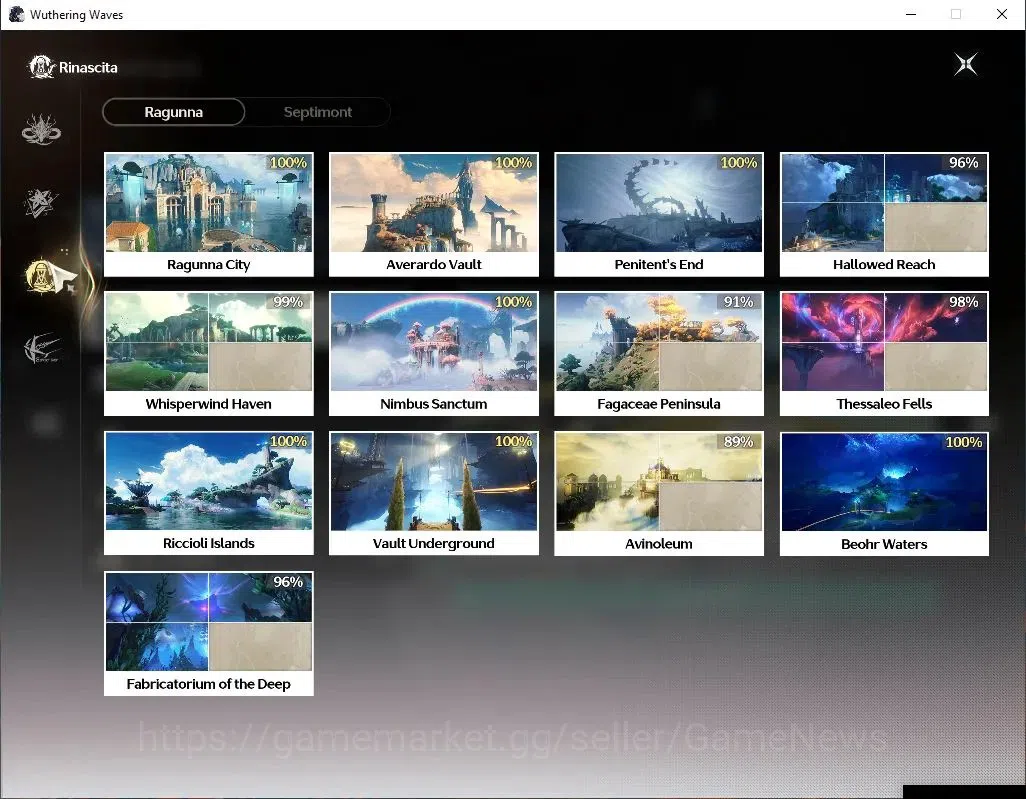The image size is (1026, 799).
Task: Click the 'Beohr Waters' label
Action: 884,544
